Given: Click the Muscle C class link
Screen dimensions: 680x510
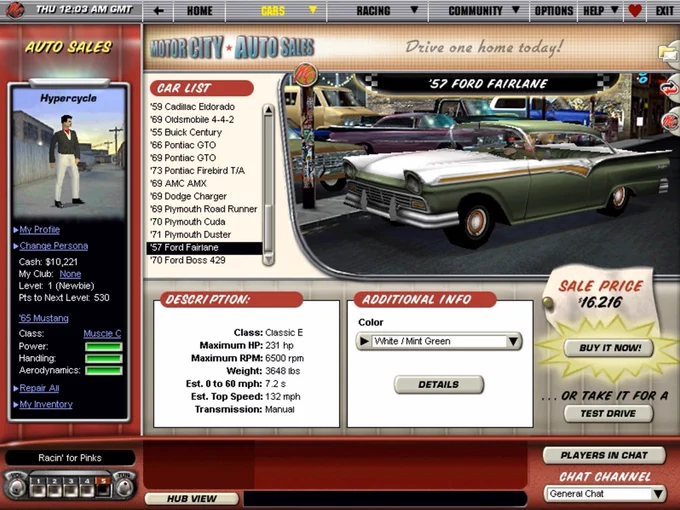Looking at the screenshot, I should click(102, 333).
